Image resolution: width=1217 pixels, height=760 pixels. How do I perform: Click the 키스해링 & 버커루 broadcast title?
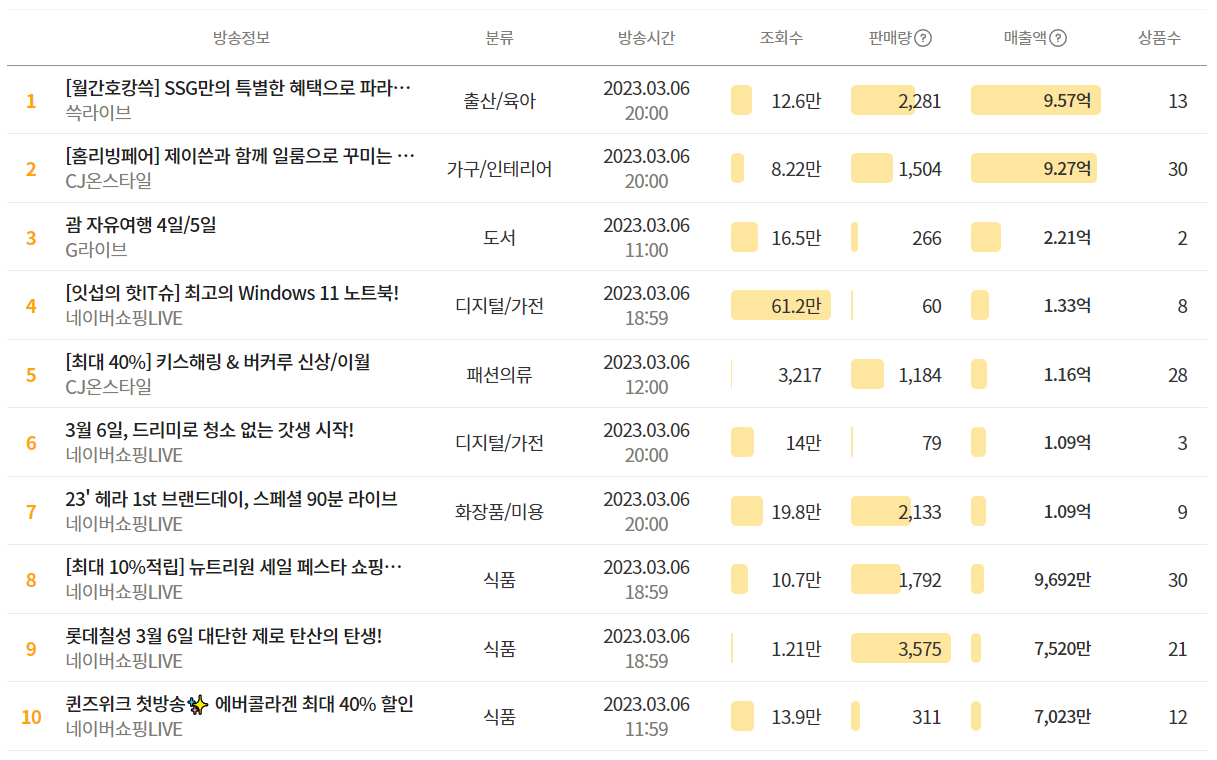[x=218, y=362]
